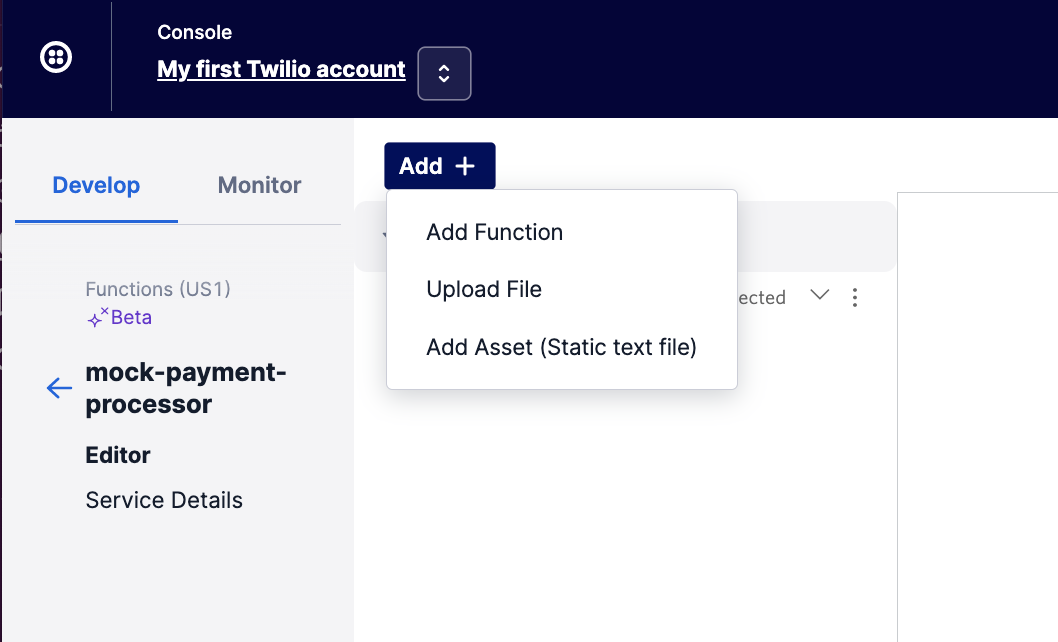The width and height of the screenshot is (1058, 642).
Task: Switch to the Monitor tab
Action: click(x=259, y=185)
